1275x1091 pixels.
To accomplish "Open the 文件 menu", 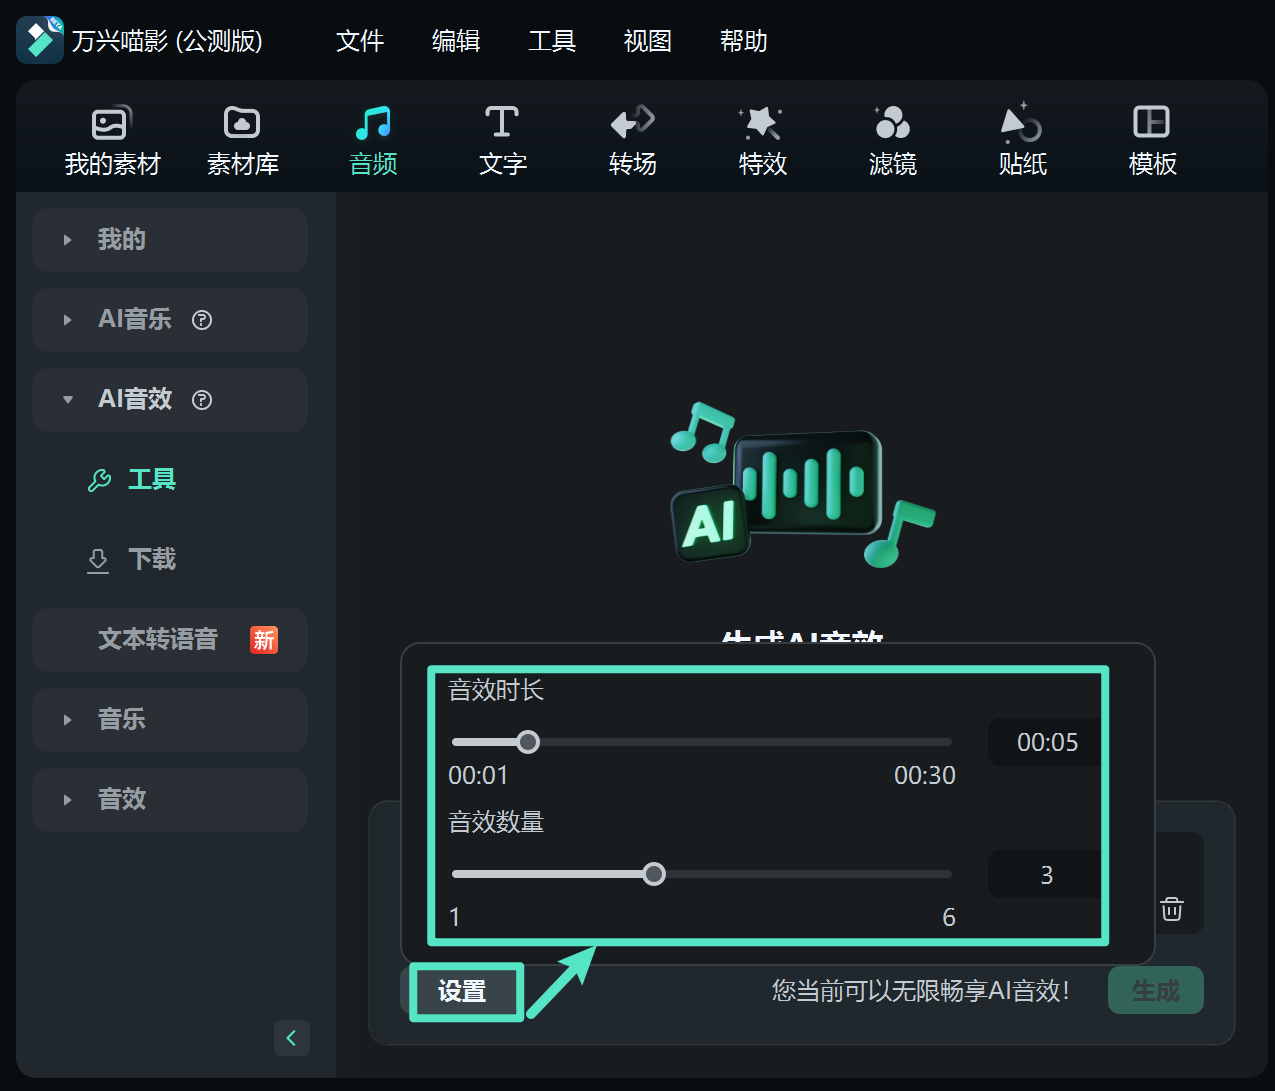I will pyautogui.click(x=360, y=41).
